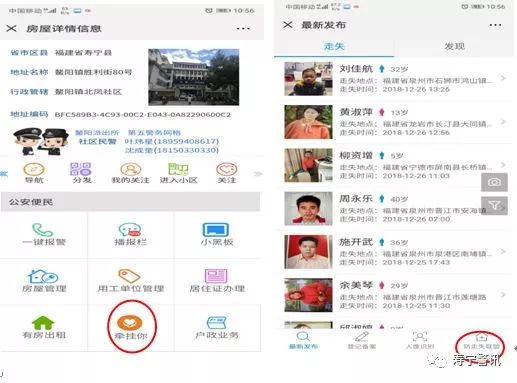Open the 播报栏 chat bubble icon
Viewport: 517px width, 383px height.
130,230
